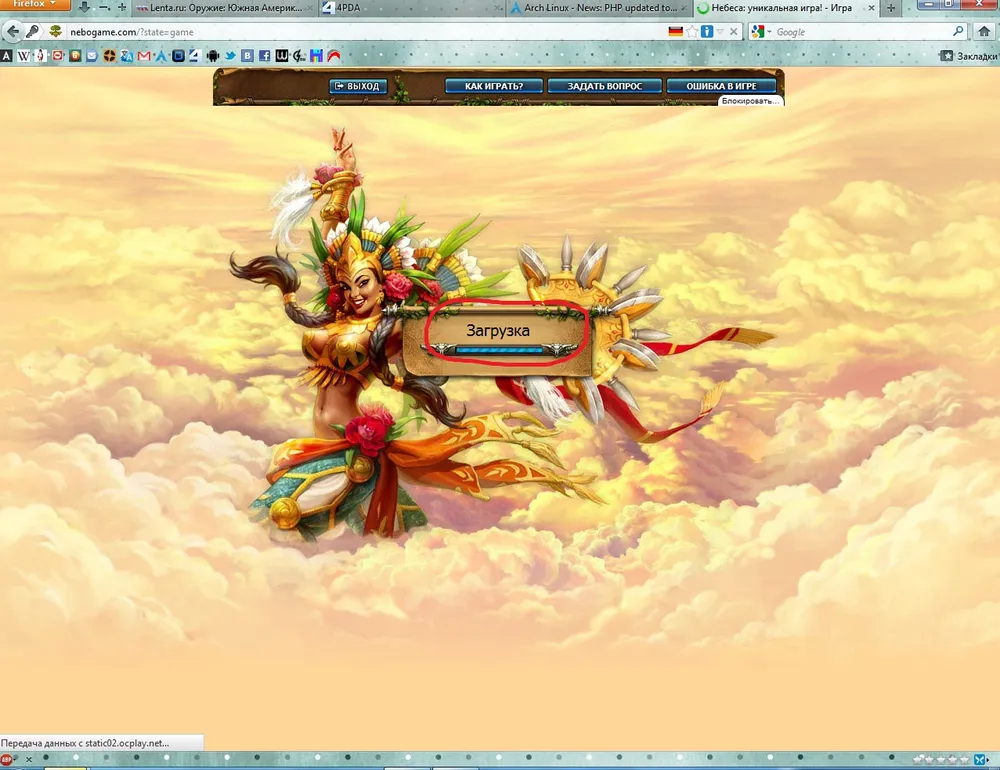Image resolution: width=1000 pixels, height=770 pixels.
Task: Stop page loading with the X button
Action: 734,31
